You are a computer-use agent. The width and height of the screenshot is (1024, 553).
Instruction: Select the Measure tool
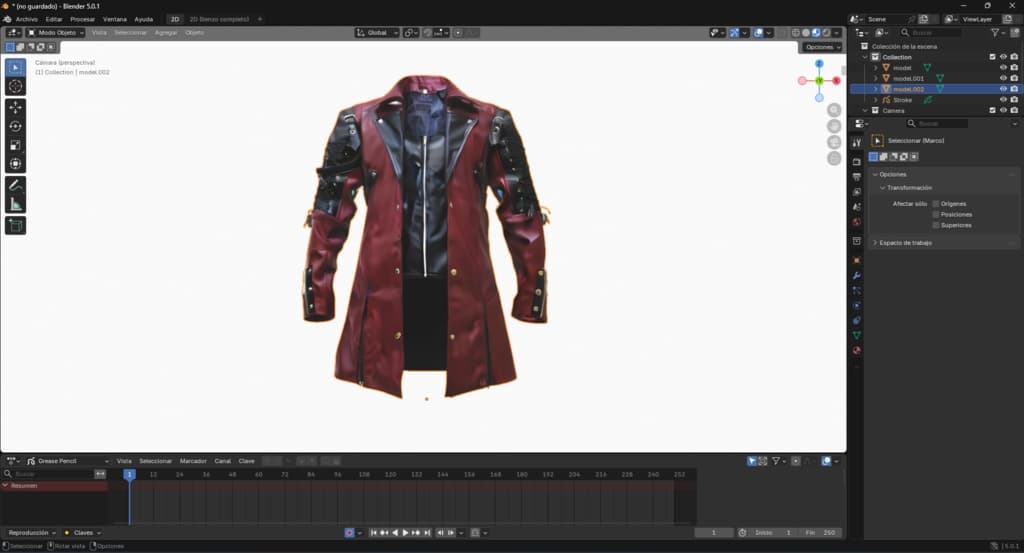16,204
